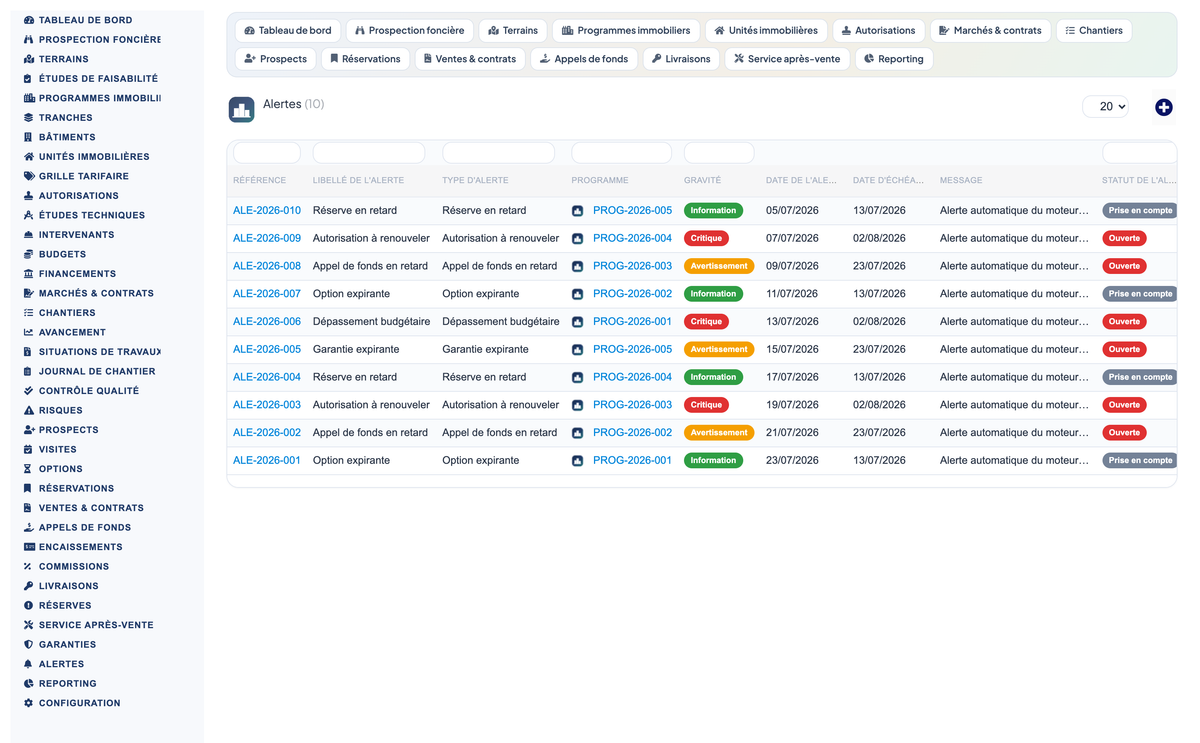Open the page size dropdown showing 20
The width and height of the screenshot is (1200, 743).
pyautogui.click(x=1105, y=107)
